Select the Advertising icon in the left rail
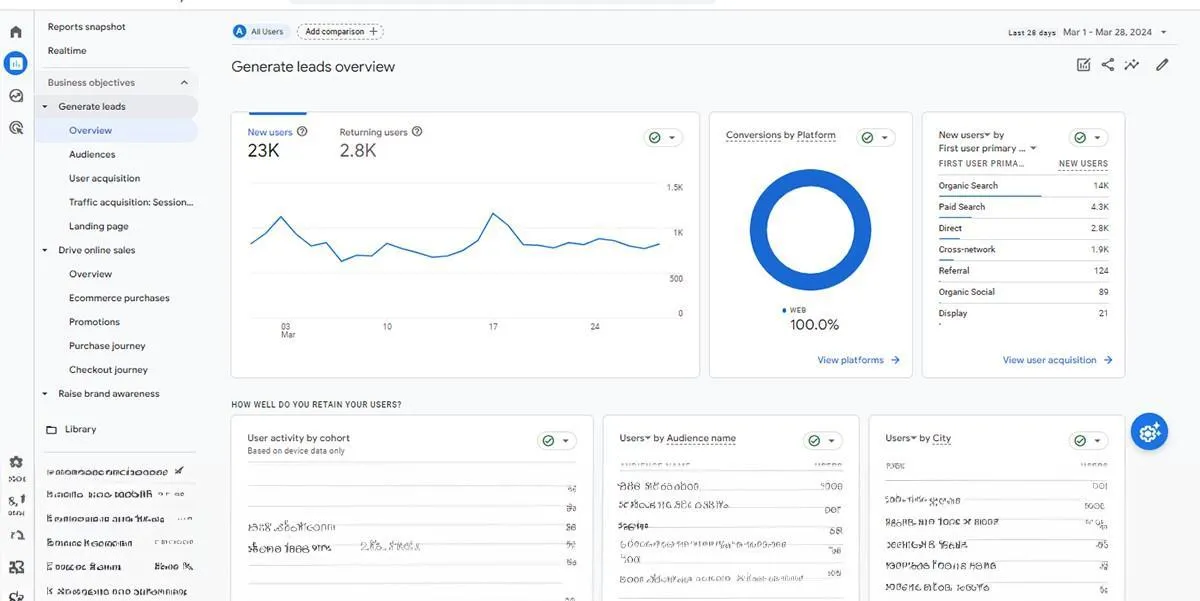Screen dimensions: 1200x601 [x=15, y=126]
